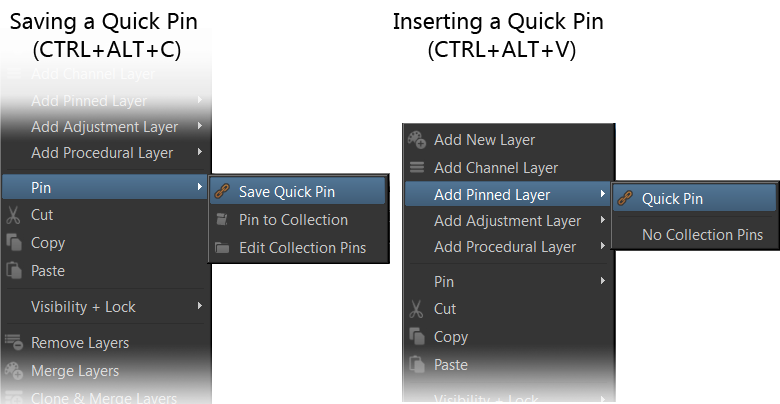This screenshot has width=780, height=404.
Task: Choose Merge Layers
Action: point(75,371)
